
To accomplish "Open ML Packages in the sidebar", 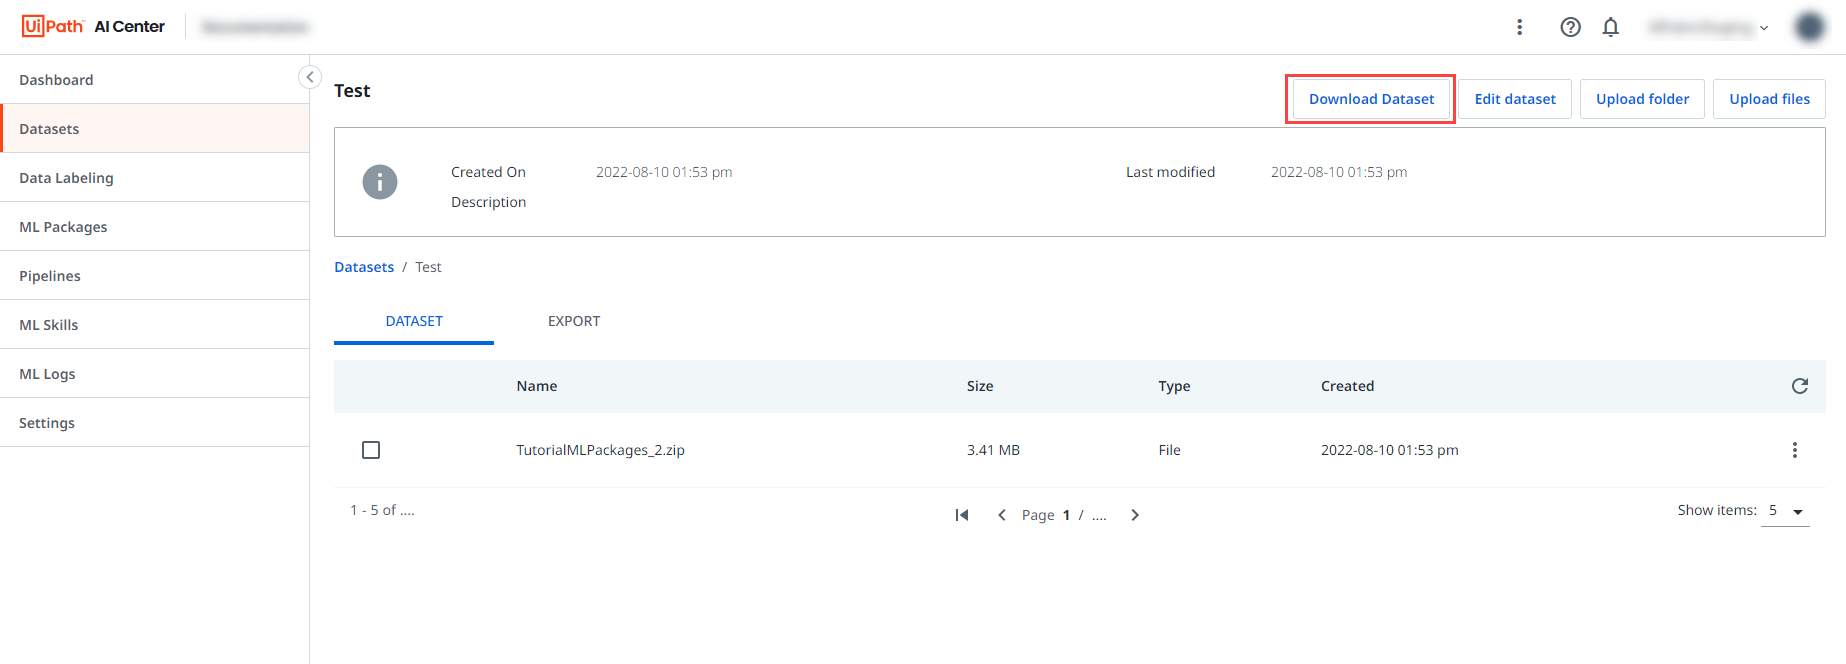I will pos(155,227).
